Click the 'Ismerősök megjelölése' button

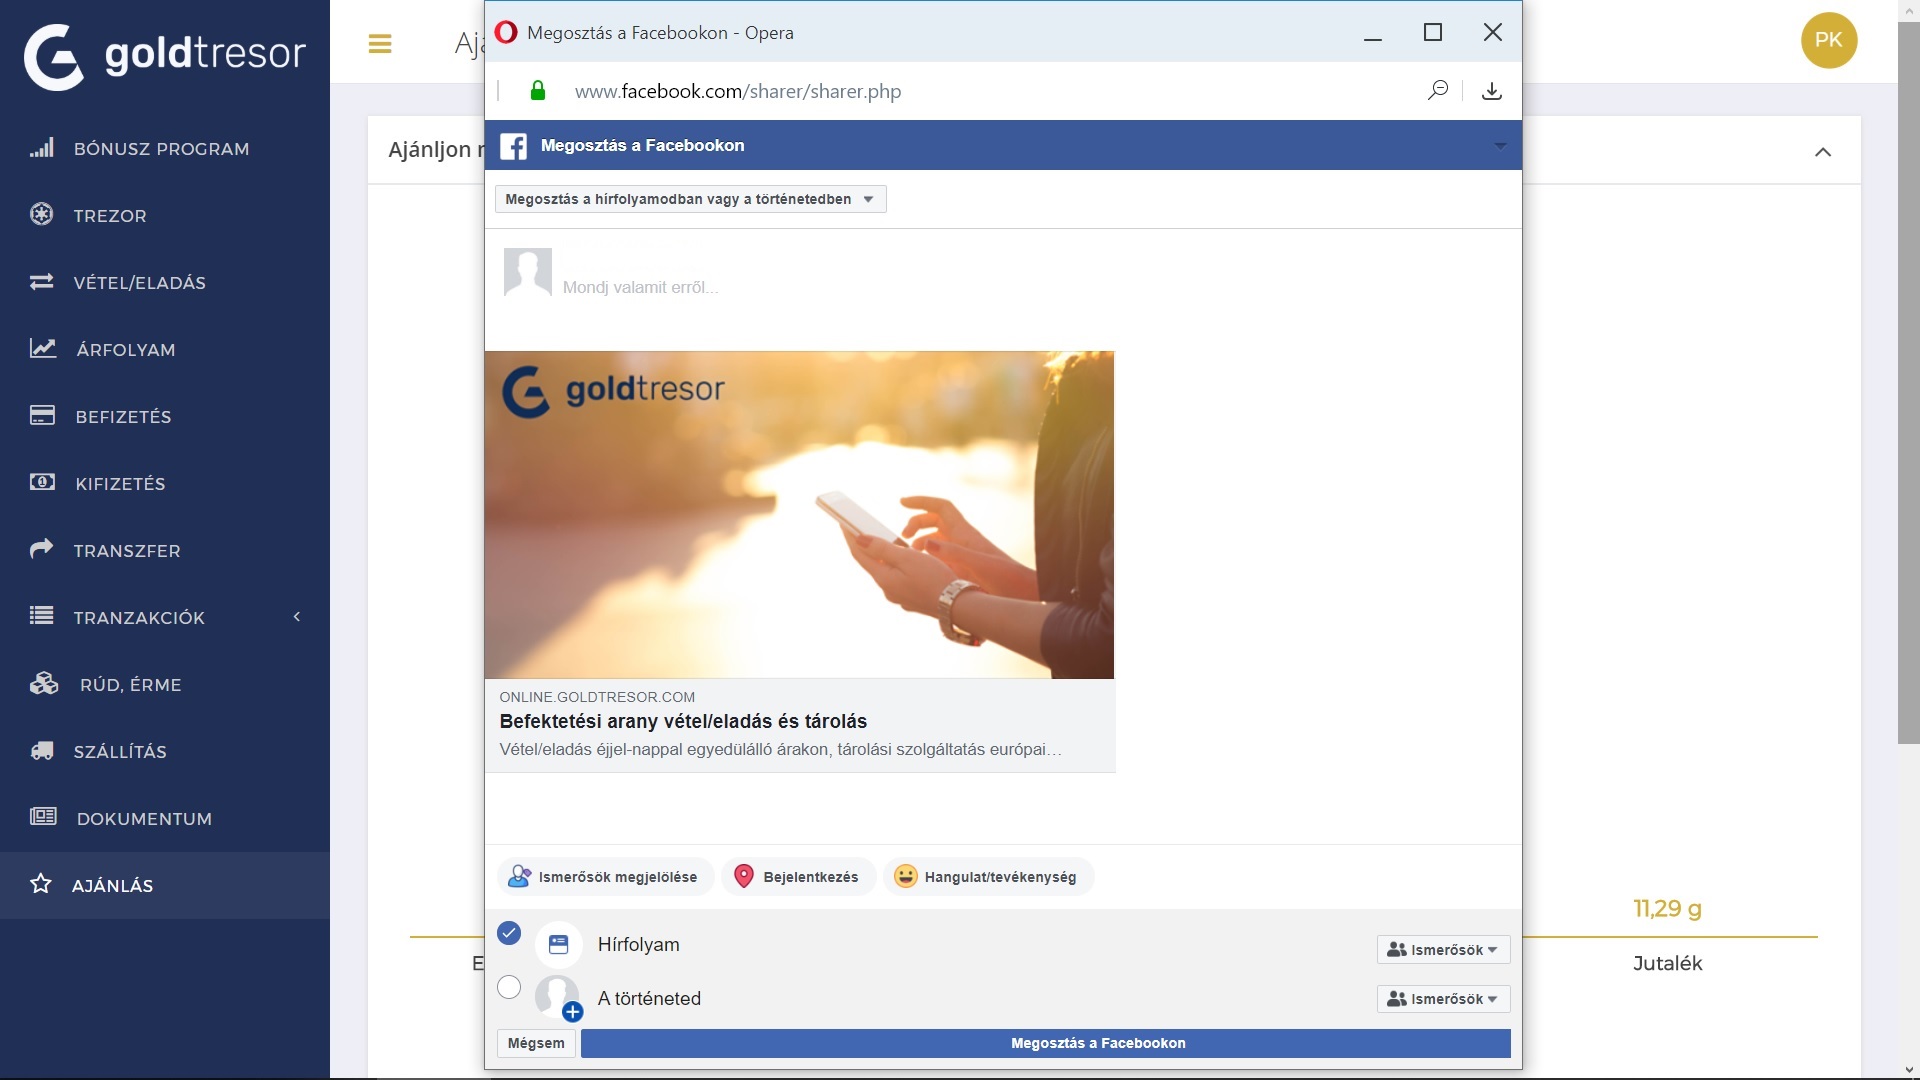click(605, 877)
